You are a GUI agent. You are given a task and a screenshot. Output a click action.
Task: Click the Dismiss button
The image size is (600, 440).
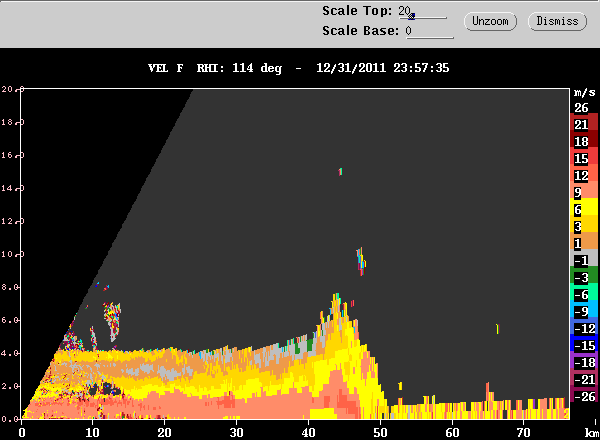(557, 21)
